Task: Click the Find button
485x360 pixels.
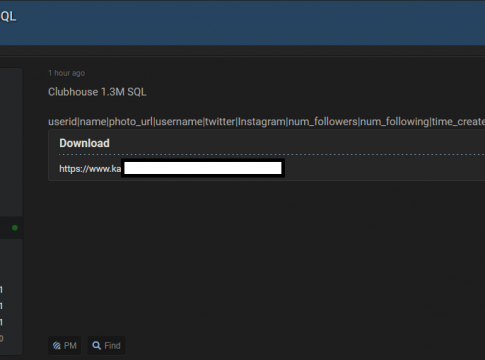Action: (x=107, y=346)
